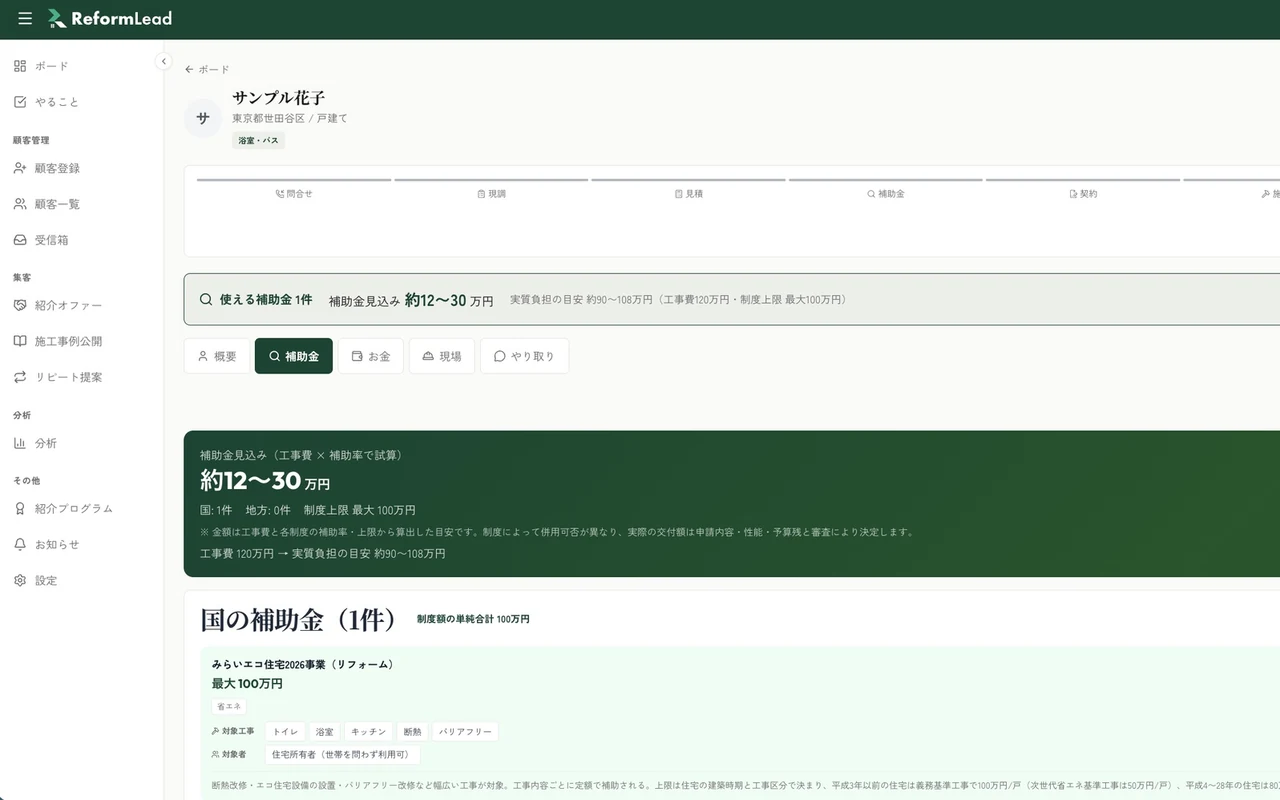
Task: Click the 省エネ tag
Action: click(229, 706)
